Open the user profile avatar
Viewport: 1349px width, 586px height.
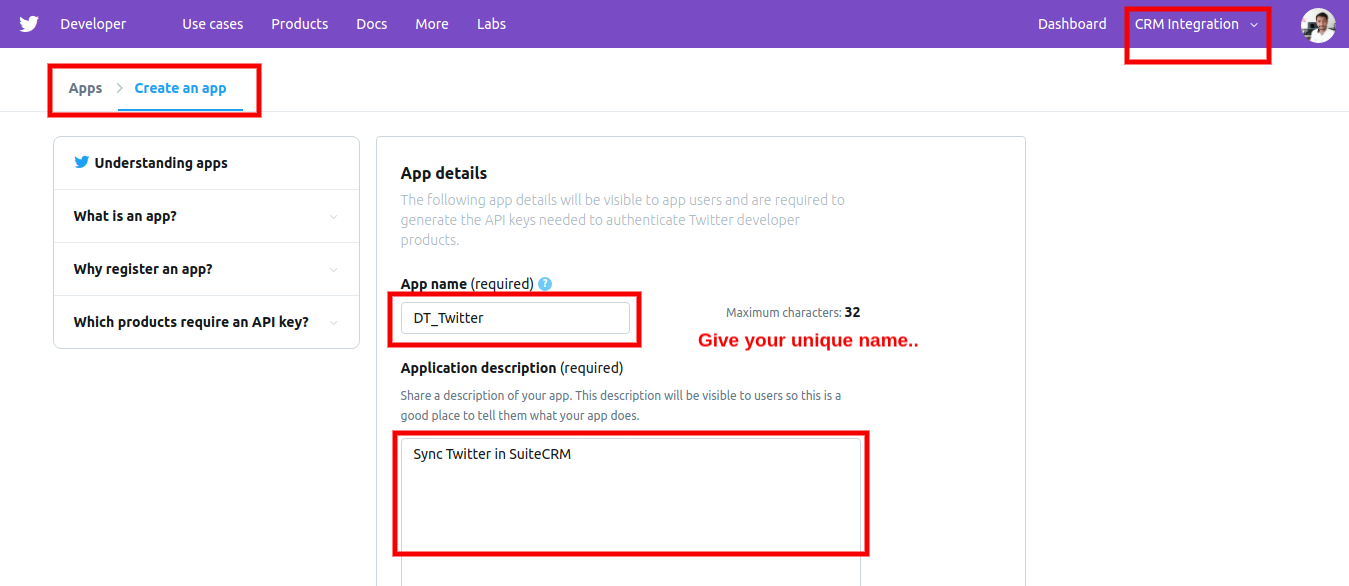click(1318, 25)
